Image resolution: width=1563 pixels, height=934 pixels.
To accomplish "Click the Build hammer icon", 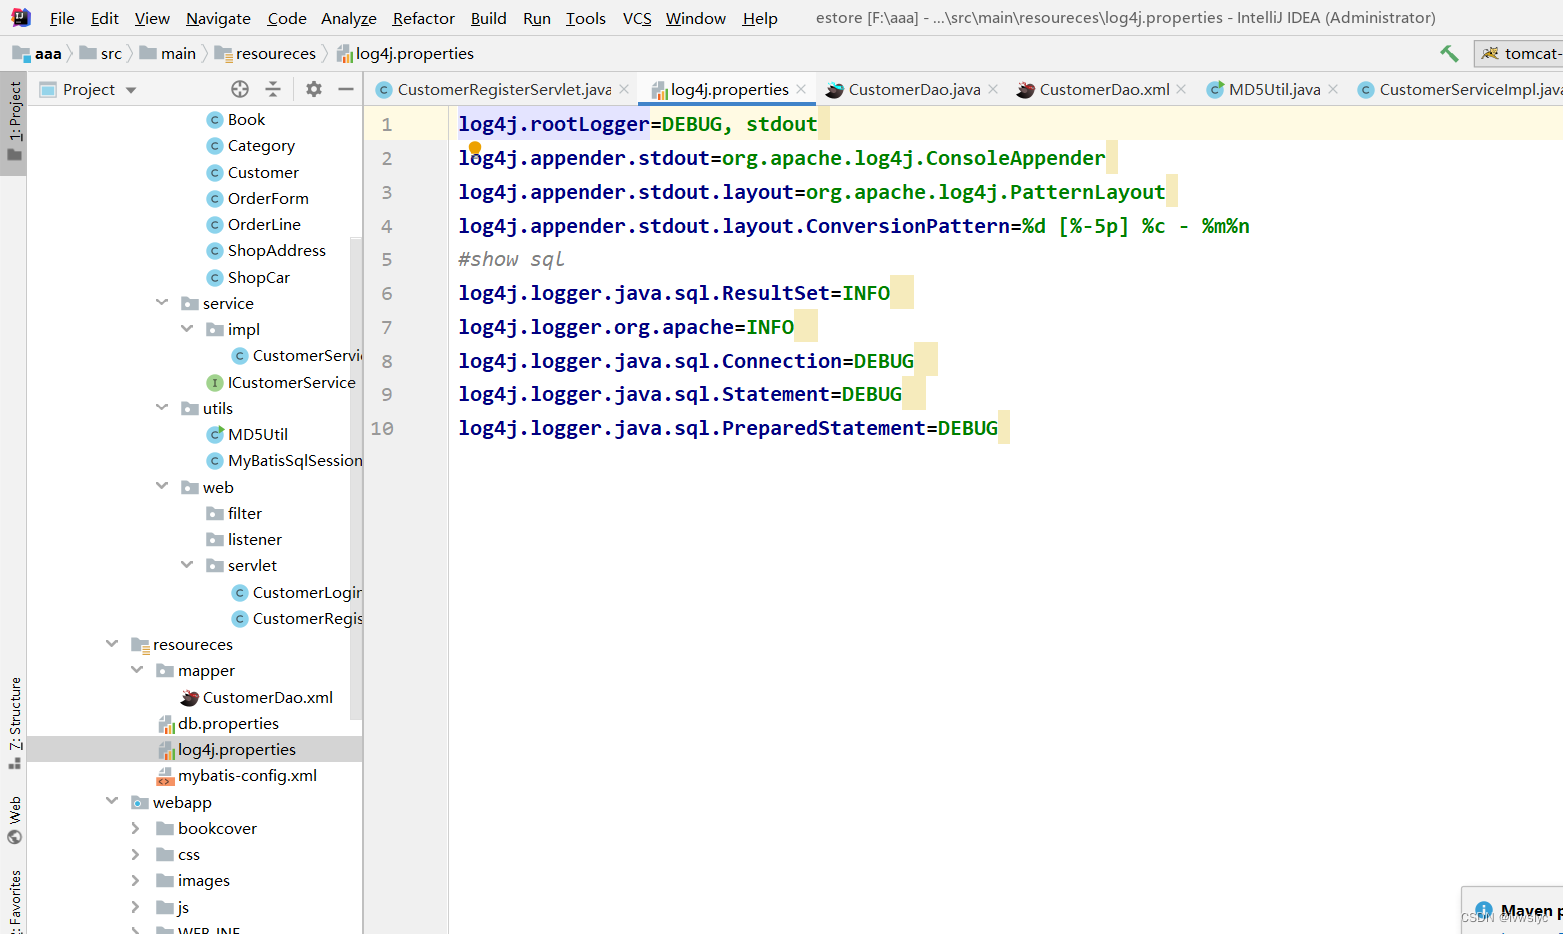I will click(x=1449, y=54).
